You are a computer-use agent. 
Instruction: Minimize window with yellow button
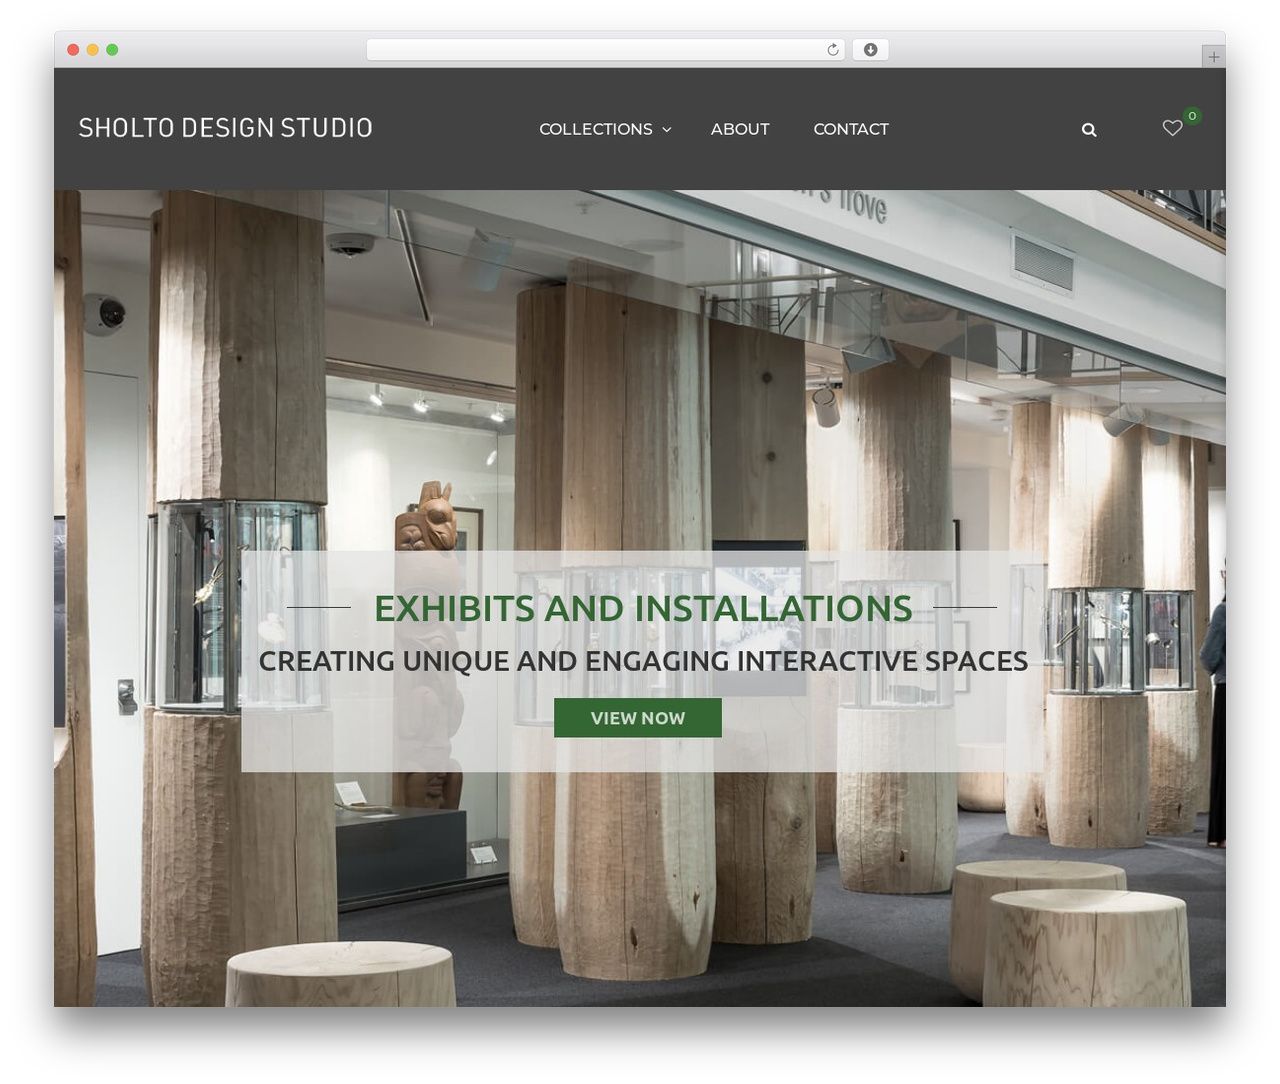tap(93, 50)
